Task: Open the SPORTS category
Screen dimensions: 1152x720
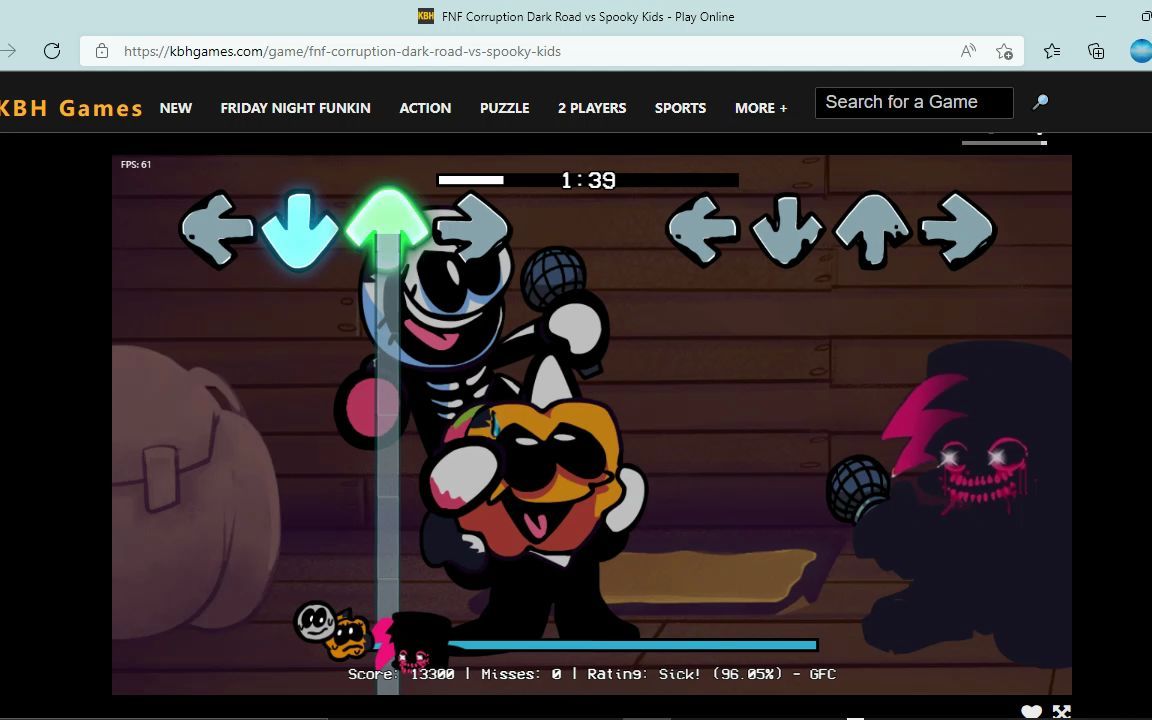Action: tap(680, 108)
